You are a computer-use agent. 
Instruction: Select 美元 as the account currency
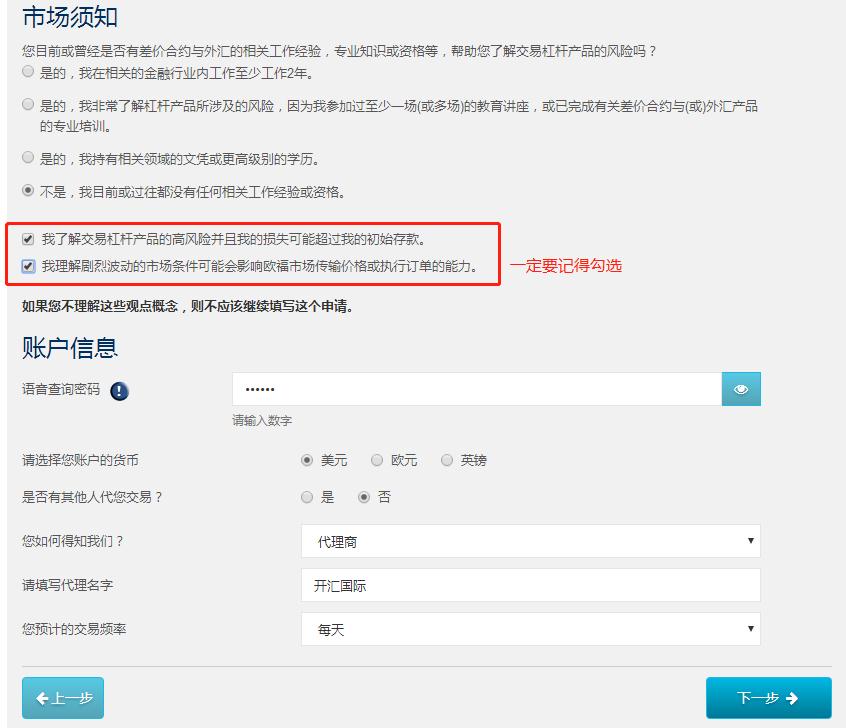pos(309,459)
